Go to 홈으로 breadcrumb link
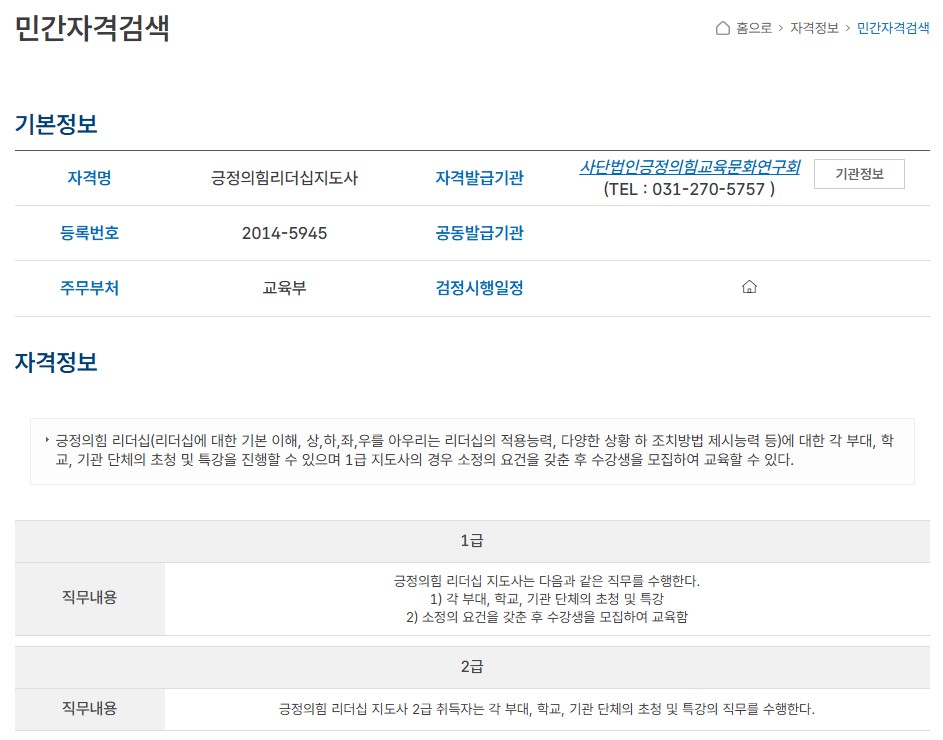 pyautogui.click(x=753, y=28)
